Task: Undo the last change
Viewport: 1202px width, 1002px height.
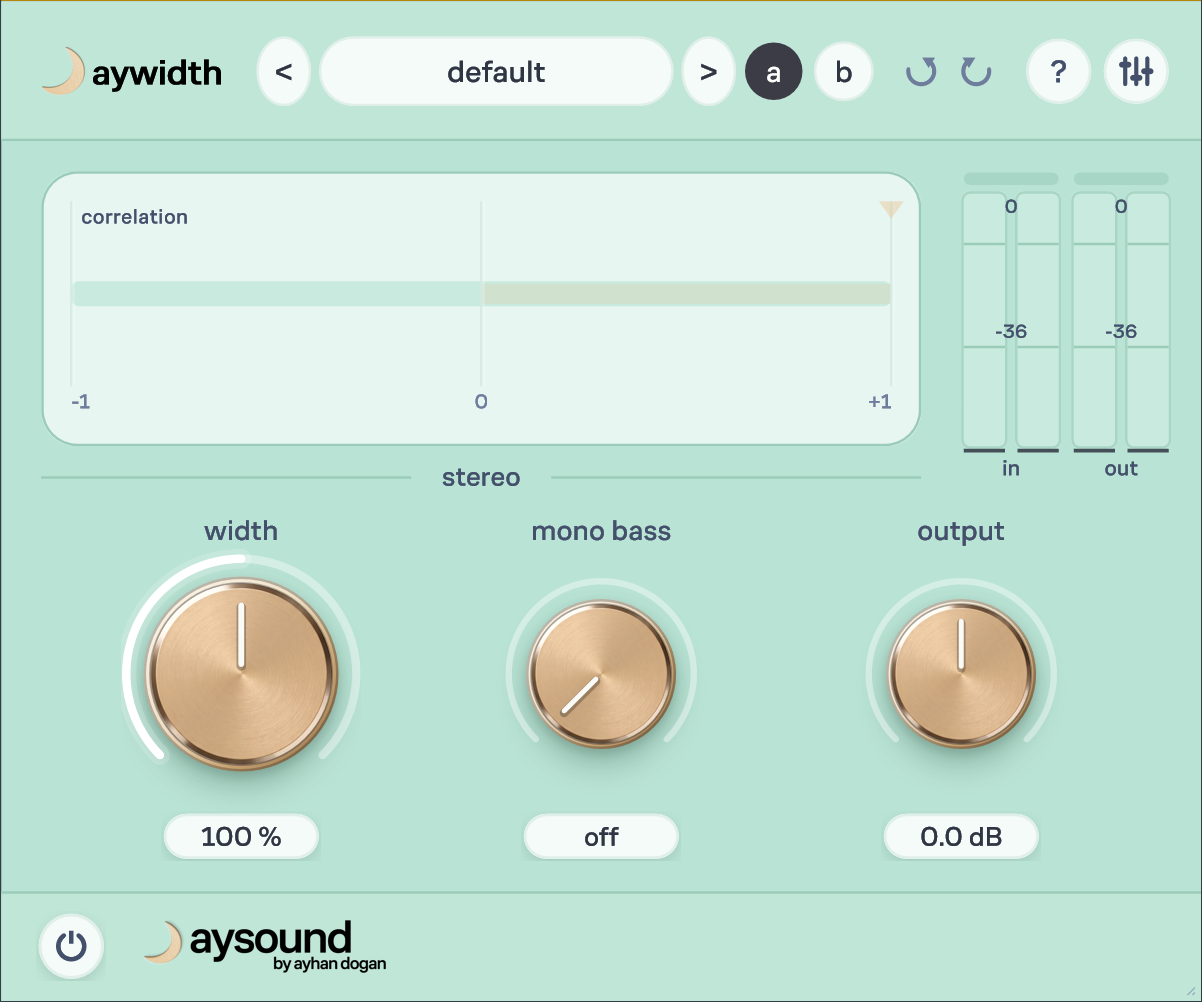Action: (921, 72)
